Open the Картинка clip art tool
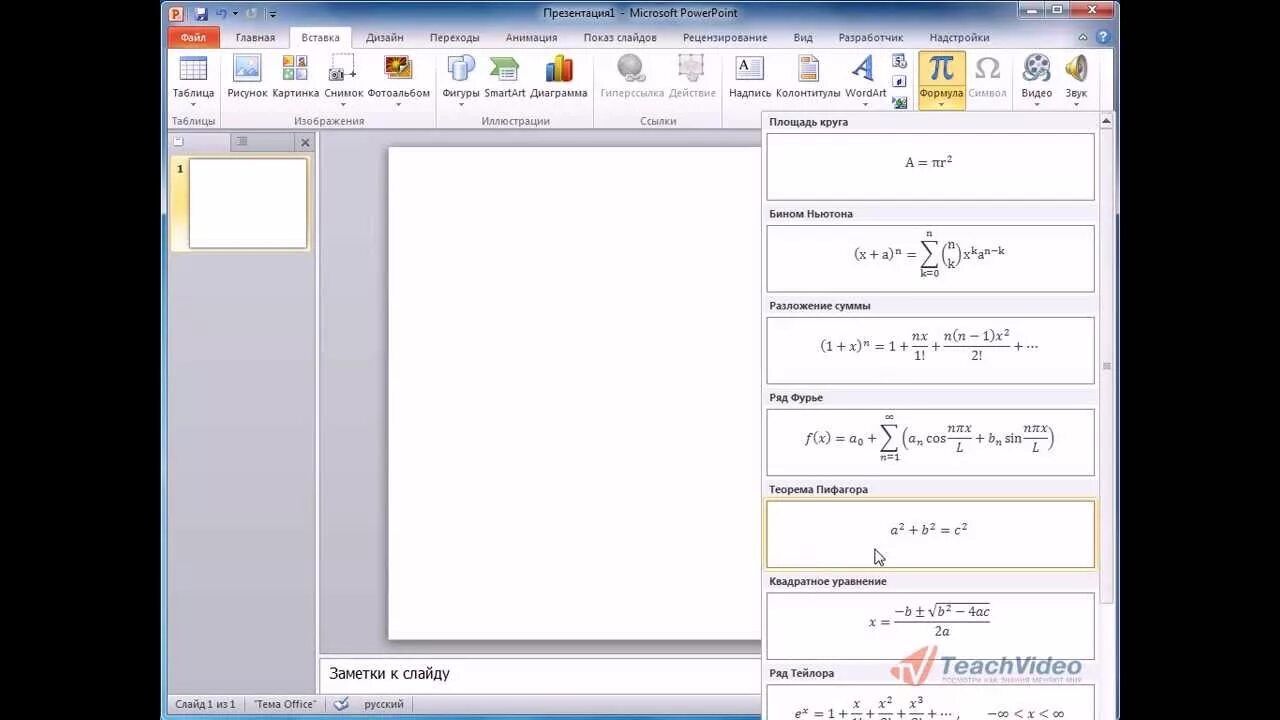The image size is (1280, 720). click(295, 78)
